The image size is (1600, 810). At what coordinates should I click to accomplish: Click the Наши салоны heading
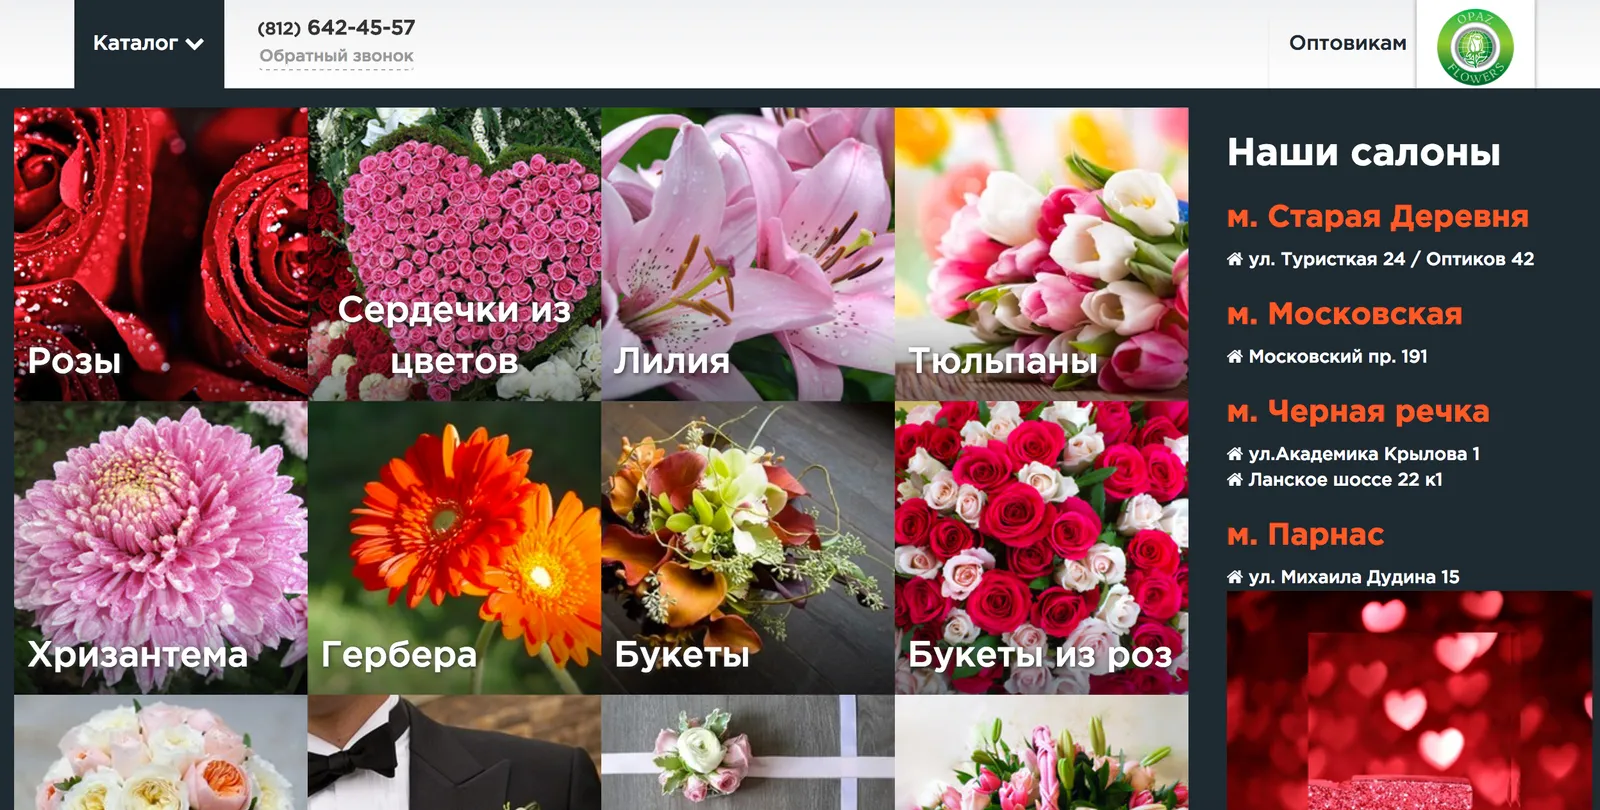tap(1364, 152)
